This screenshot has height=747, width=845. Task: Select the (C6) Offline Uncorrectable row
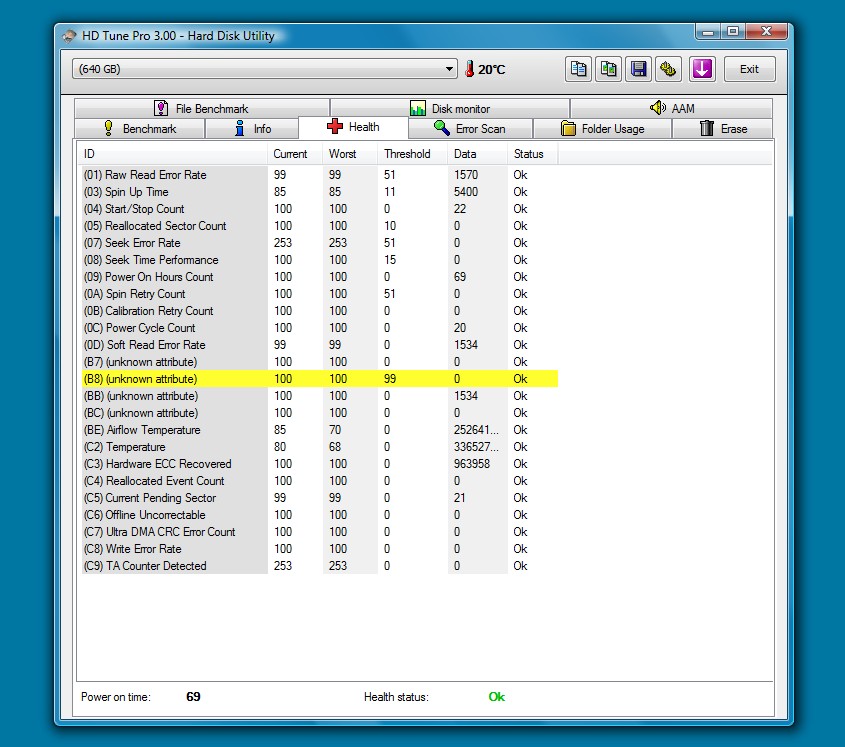(320, 515)
